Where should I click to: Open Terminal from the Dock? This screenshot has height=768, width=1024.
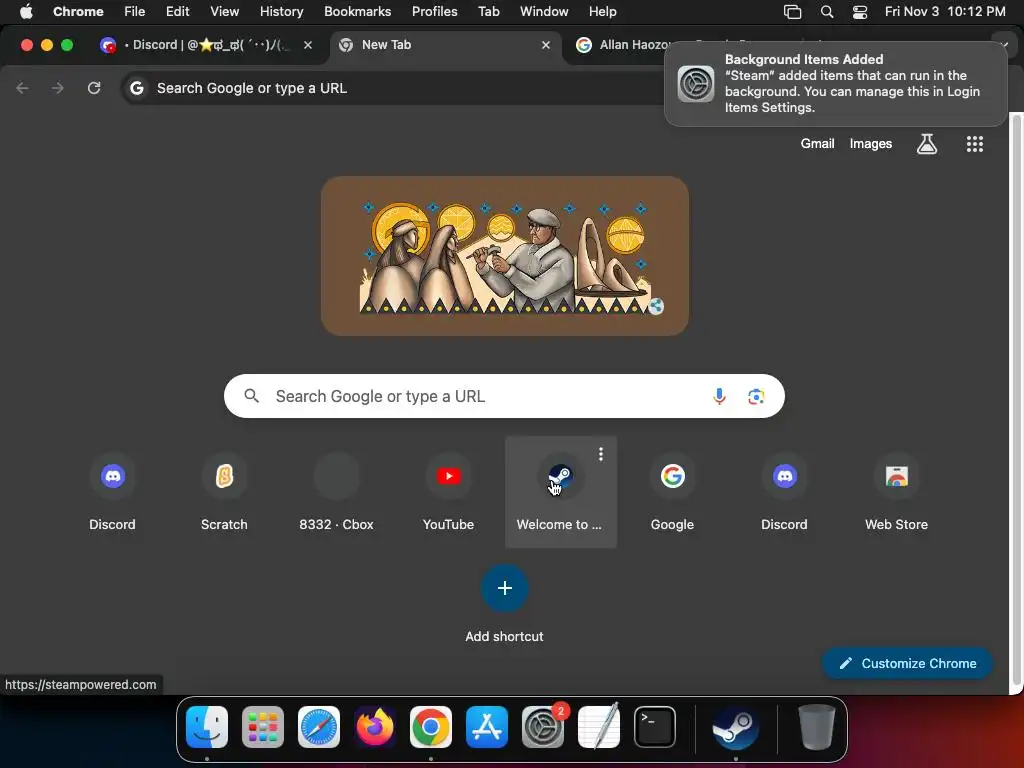655,727
